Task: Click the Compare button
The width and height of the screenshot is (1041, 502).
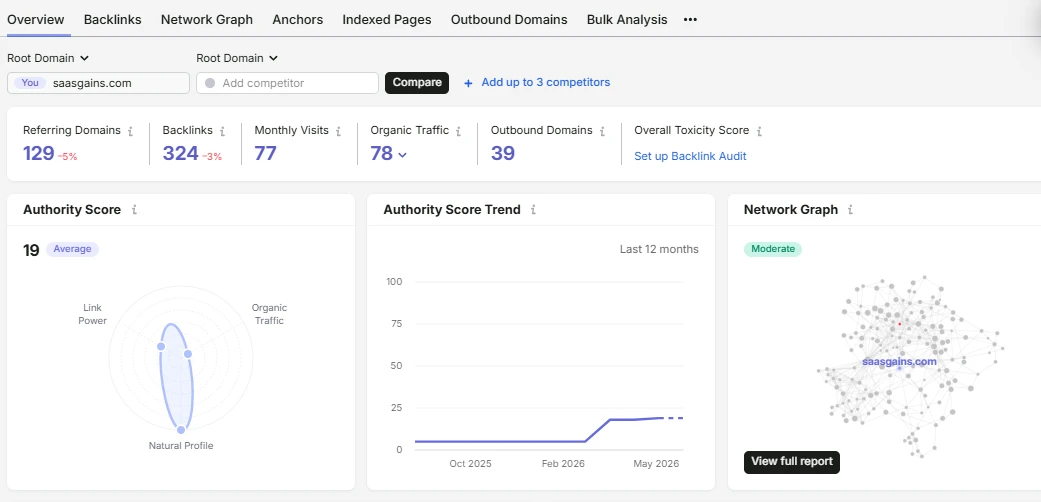Action: pos(417,83)
